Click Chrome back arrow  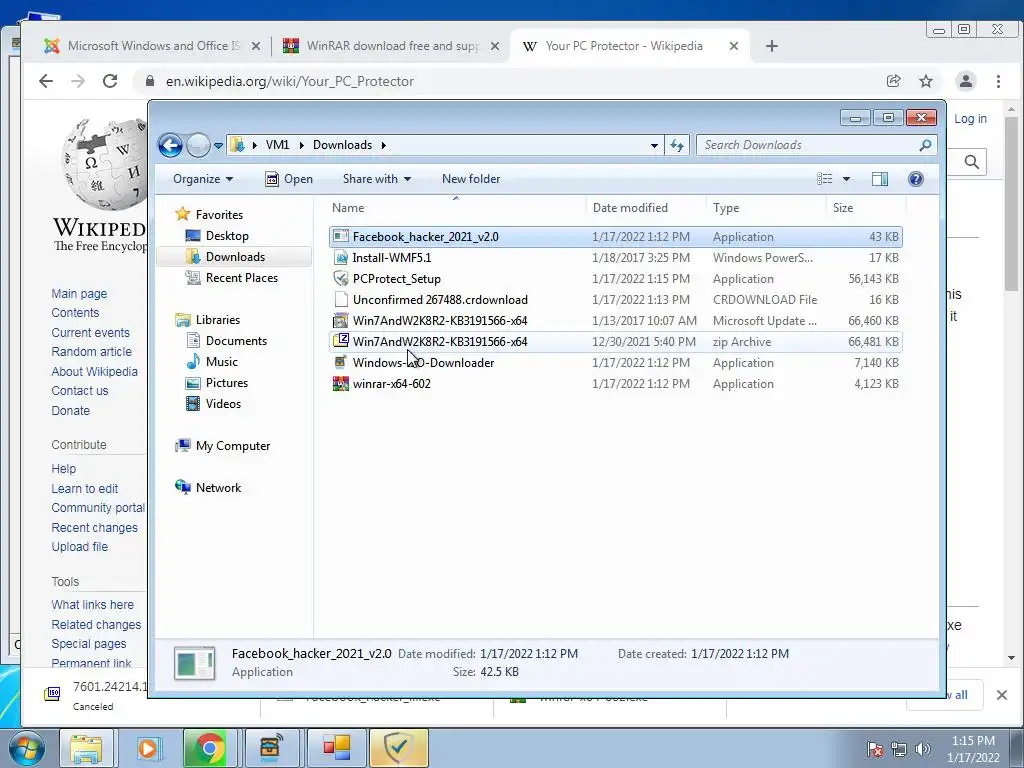[45, 81]
